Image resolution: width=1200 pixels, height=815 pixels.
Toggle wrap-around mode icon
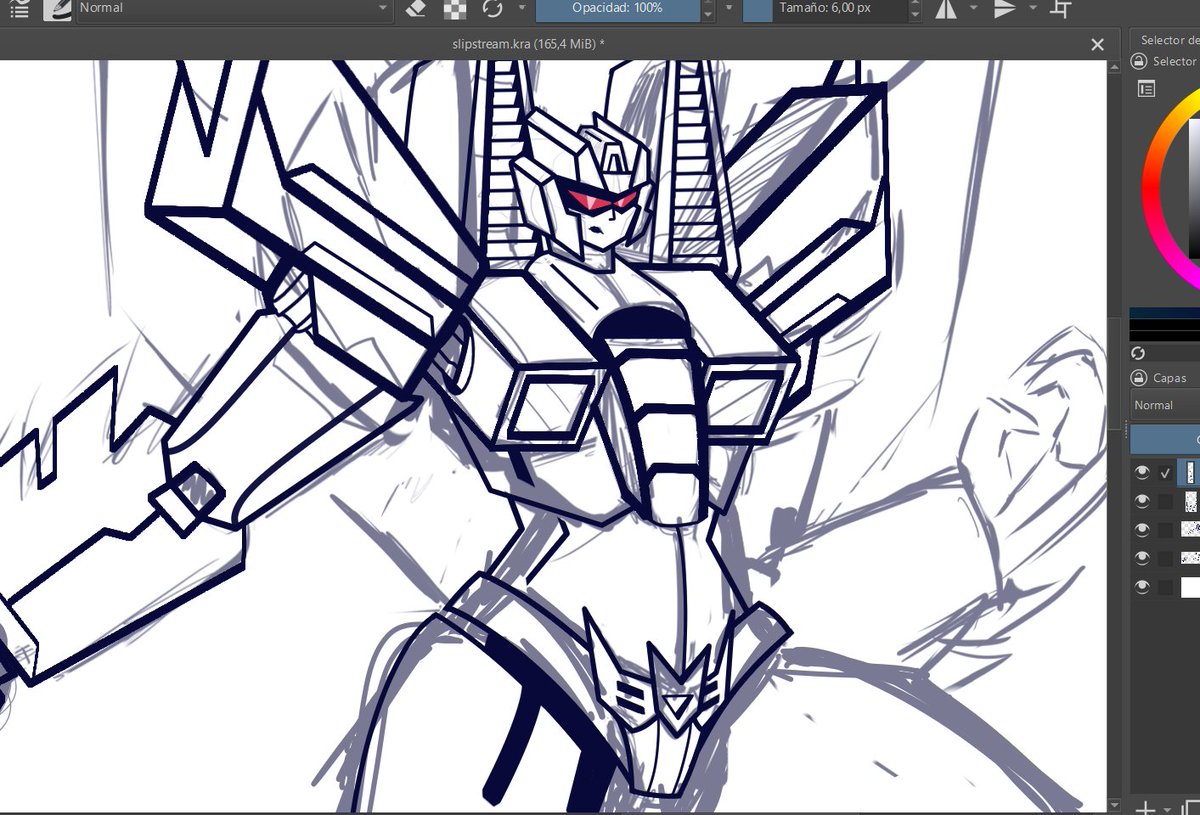pos(1061,9)
